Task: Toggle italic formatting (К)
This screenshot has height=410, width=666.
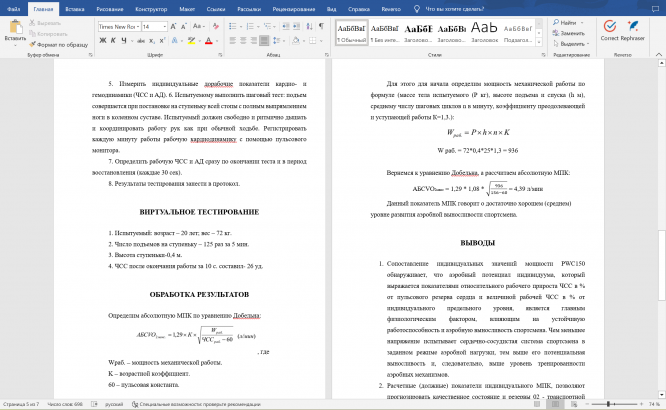Action: pos(113,40)
